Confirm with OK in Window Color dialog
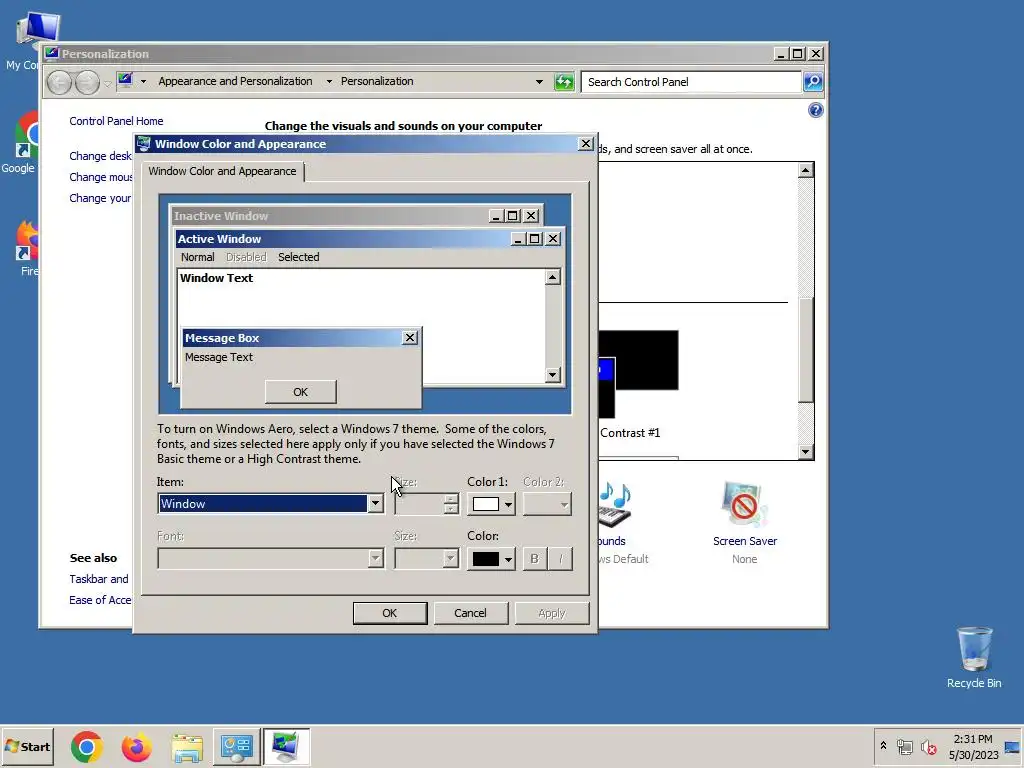 (x=390, y=613)
